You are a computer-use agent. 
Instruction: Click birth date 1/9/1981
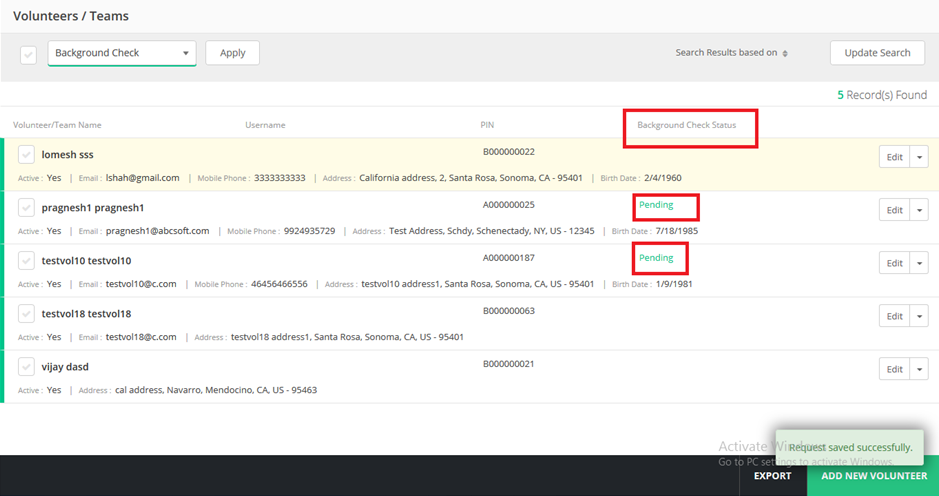coord(674,284)
